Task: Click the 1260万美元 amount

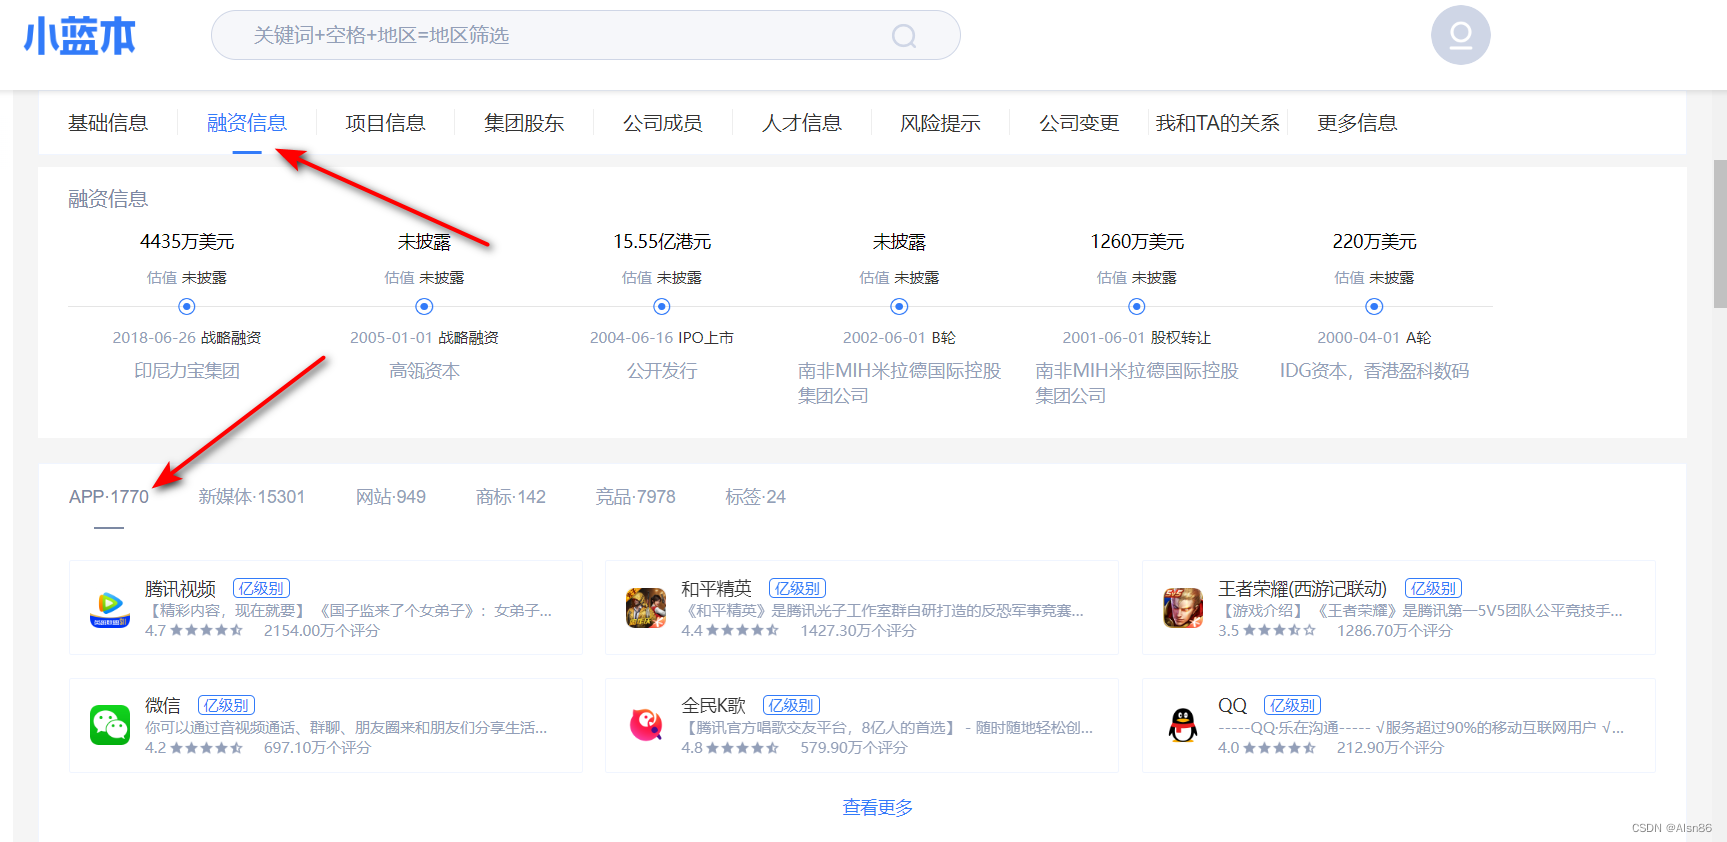Action: (1137, 242)
